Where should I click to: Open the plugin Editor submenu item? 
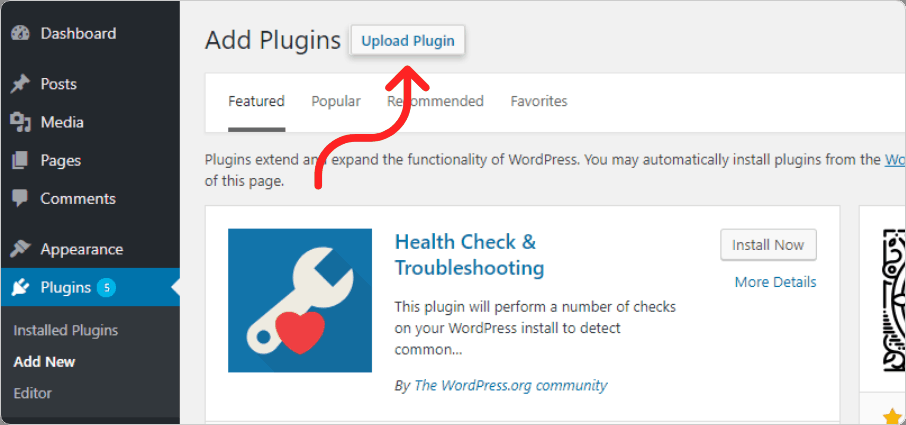(33, 394)
